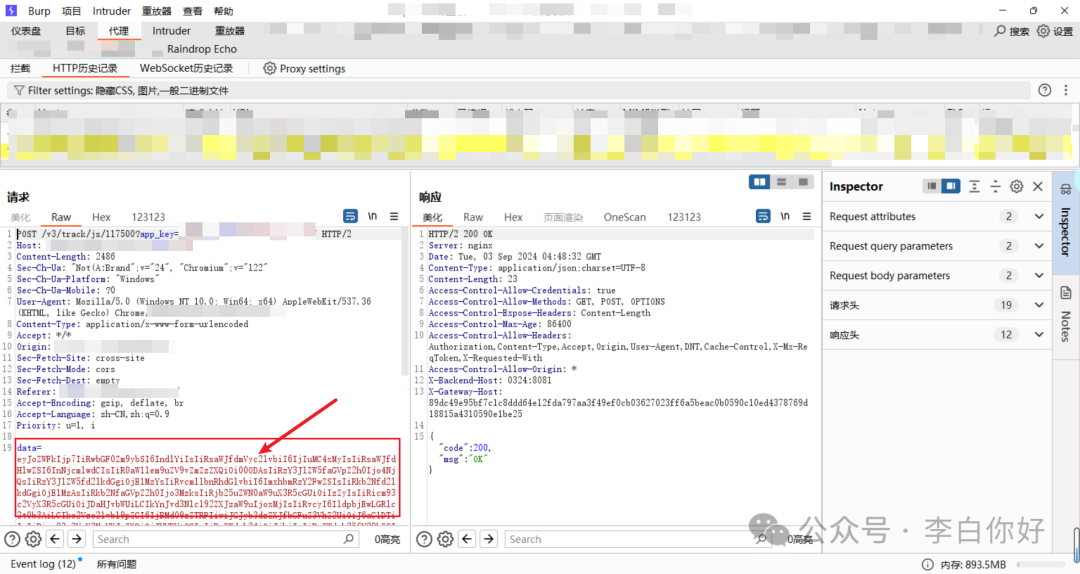The height and width of the screenshot is (574, 1080).
Task: Open the 帮助 menu
Action: pyautogui.click(x=224, y=11)
